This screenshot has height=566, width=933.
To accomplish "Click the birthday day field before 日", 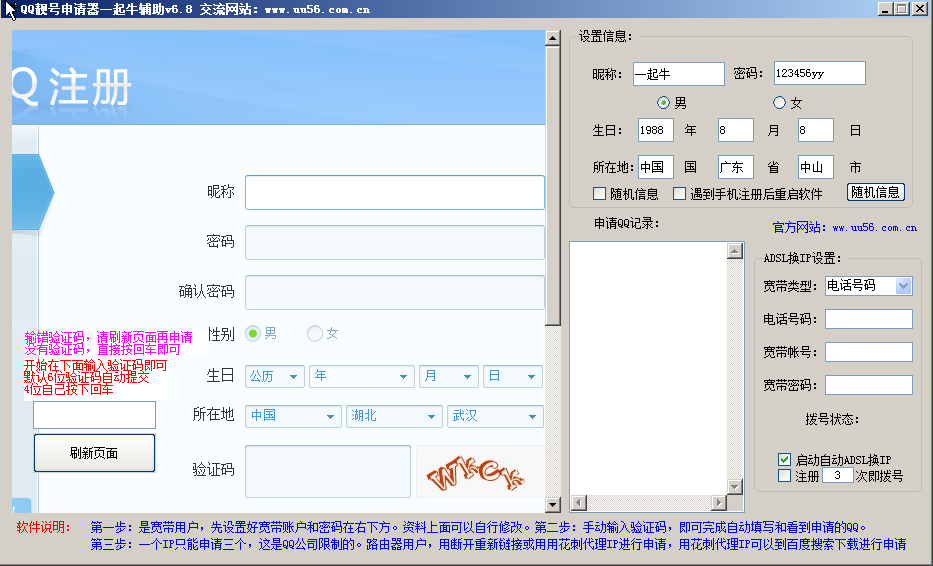I will [816, 130].
